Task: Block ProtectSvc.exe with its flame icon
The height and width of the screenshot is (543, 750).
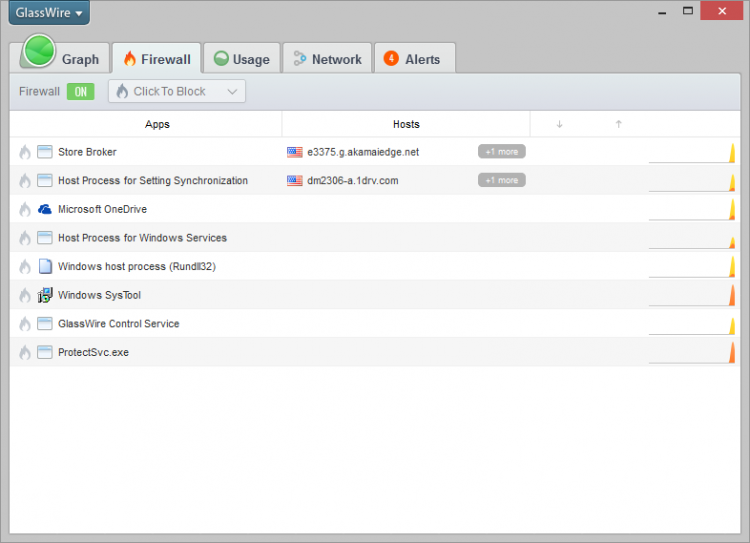Action: pyautogui.click(x=25, y=353)
